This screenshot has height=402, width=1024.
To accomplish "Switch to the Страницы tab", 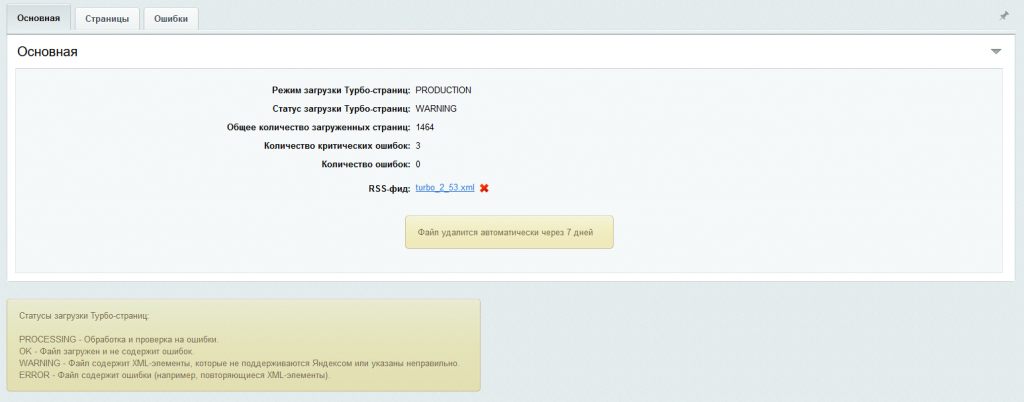I will (x=106, y=18).
